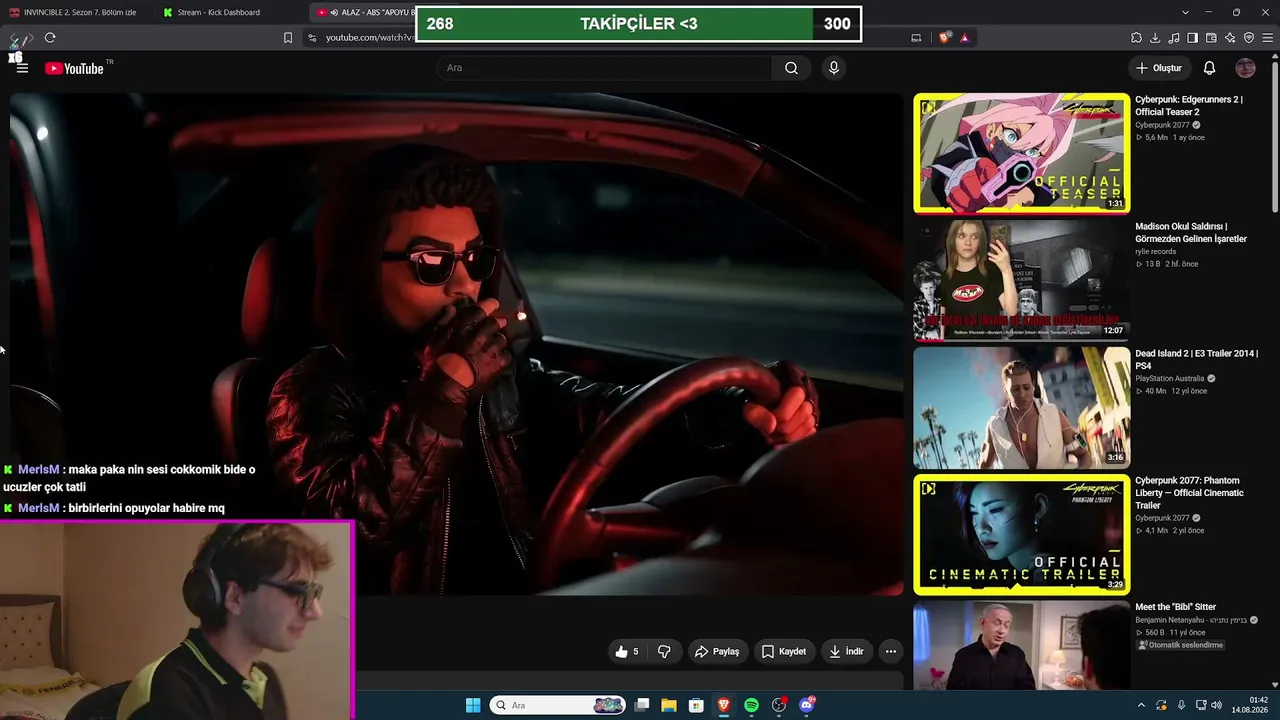
Task: Play the Bibi Sitter video thumbnail
Action: [x=1021, y=645]
